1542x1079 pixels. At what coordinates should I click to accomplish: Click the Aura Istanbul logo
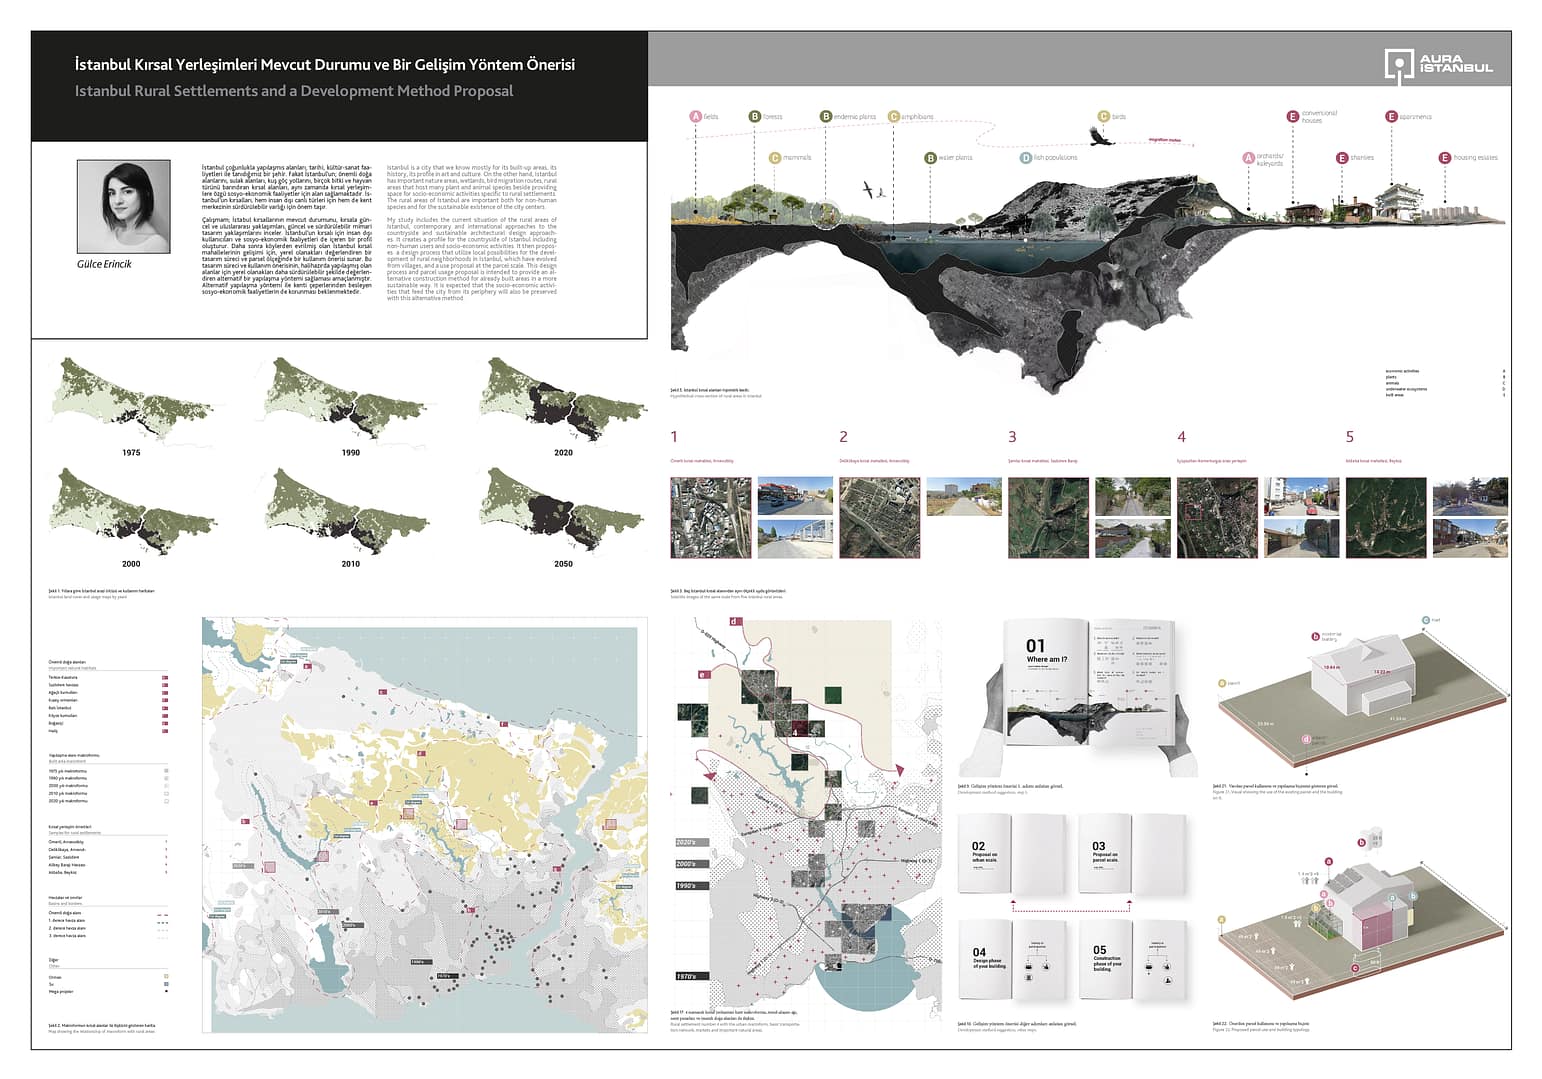pyautogui.click(x=1438, y=64)
